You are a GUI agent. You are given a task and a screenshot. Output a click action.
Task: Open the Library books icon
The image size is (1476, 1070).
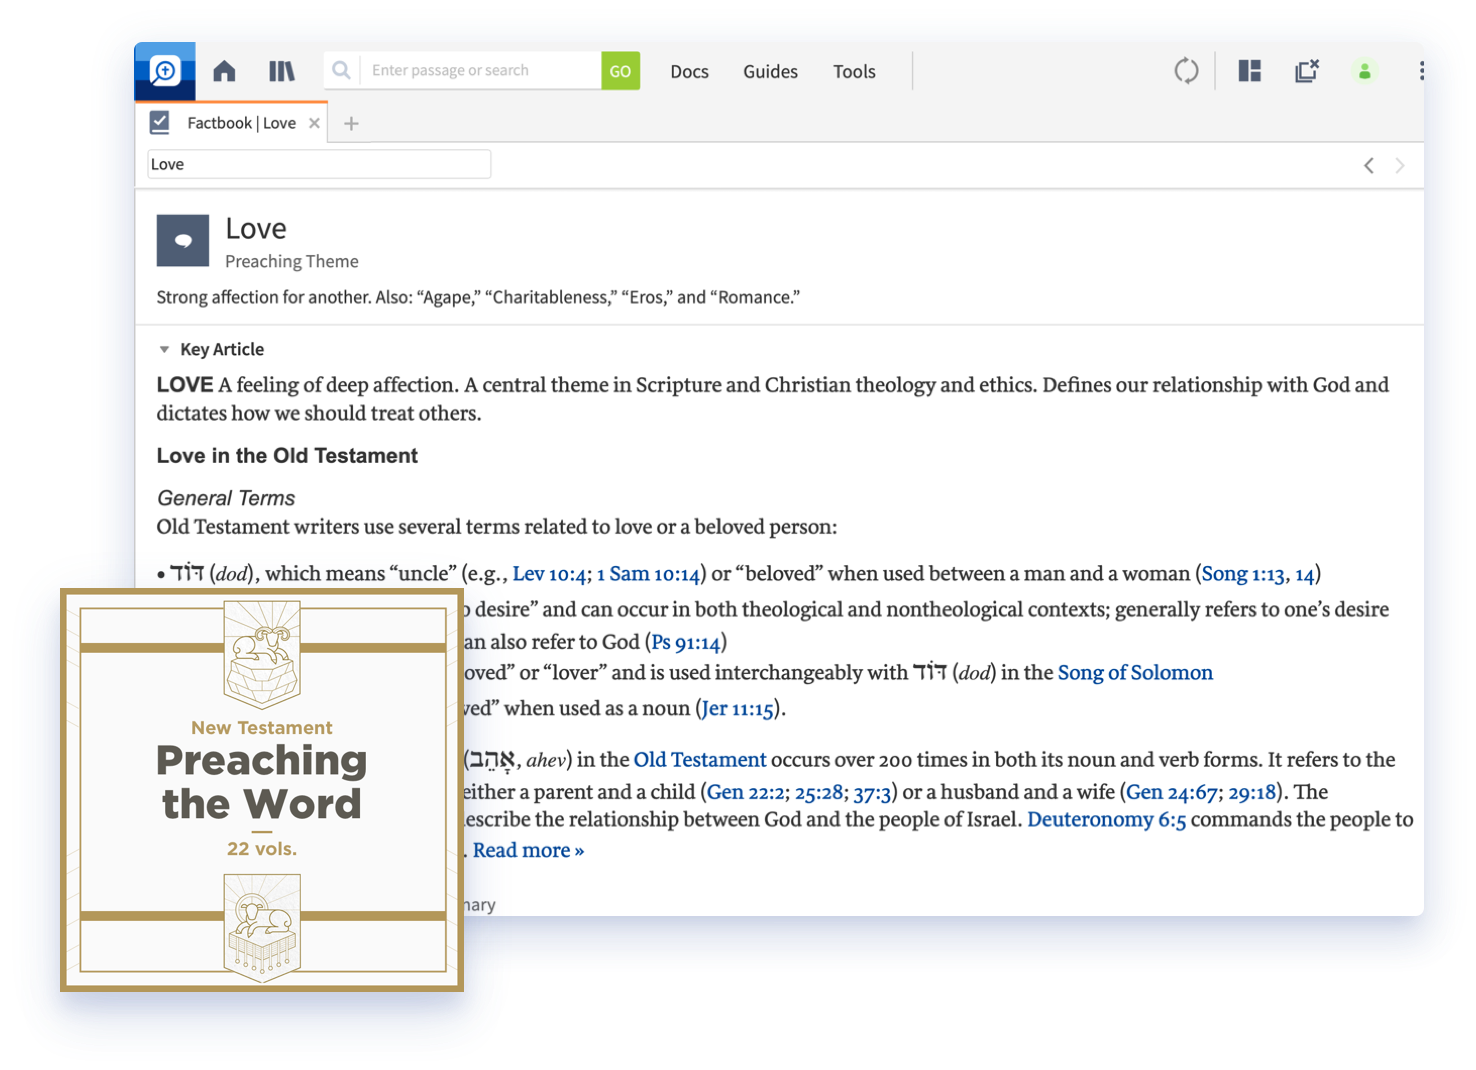pos(282,71)
